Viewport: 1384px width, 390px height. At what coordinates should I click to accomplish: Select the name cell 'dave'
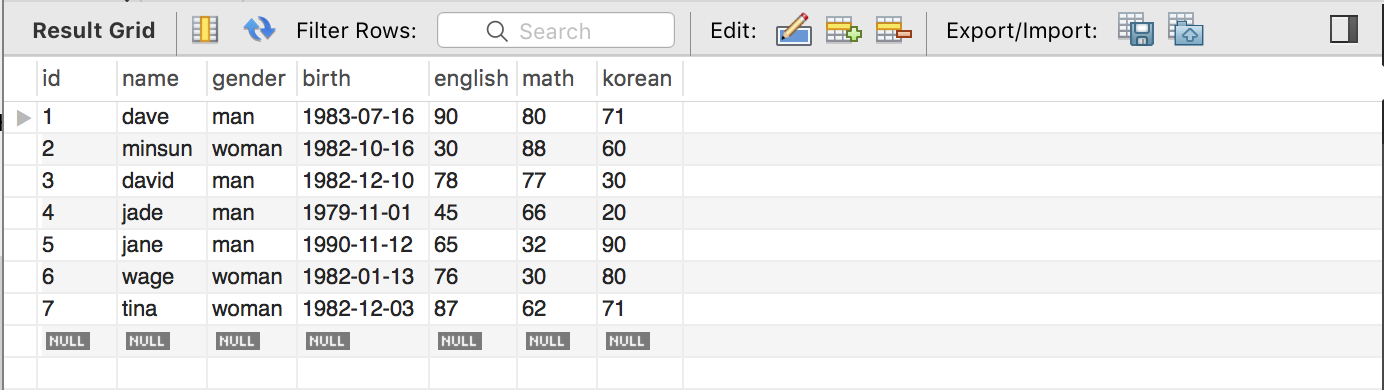(x=162, y=117)
